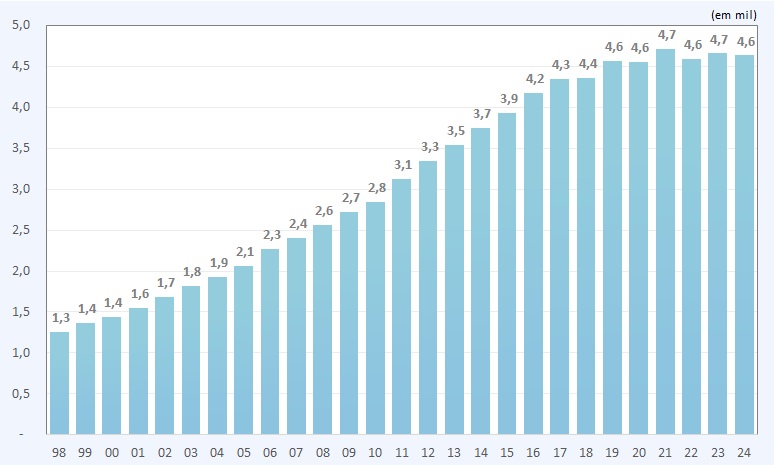The width and height of the screenshot is (774, 465).
Task: Click the (em mil) unit note
Action: point(734,15)
